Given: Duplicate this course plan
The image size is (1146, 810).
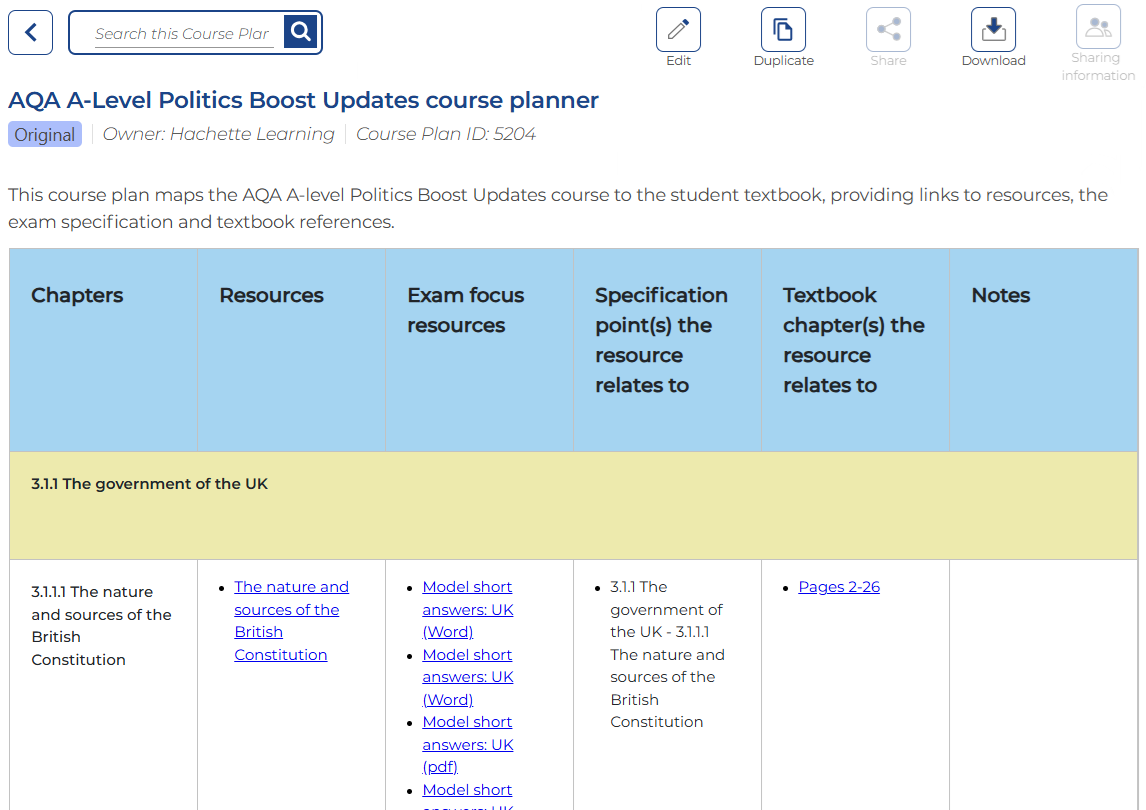Looking at the screenshot, I should [783, 30].
